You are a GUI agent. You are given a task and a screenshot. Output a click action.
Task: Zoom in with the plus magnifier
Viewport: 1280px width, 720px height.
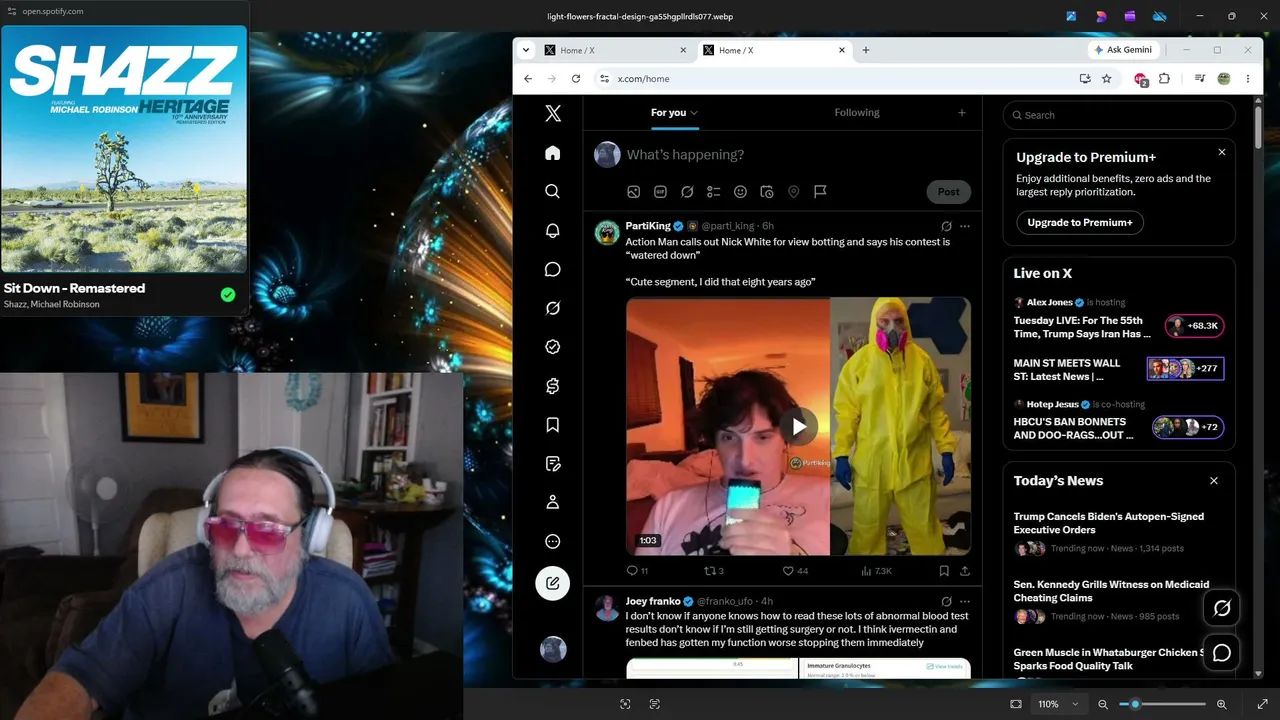1222,704
